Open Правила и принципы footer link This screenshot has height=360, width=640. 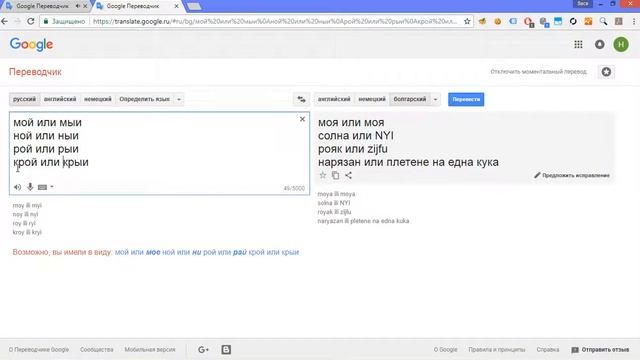(497, 350)
